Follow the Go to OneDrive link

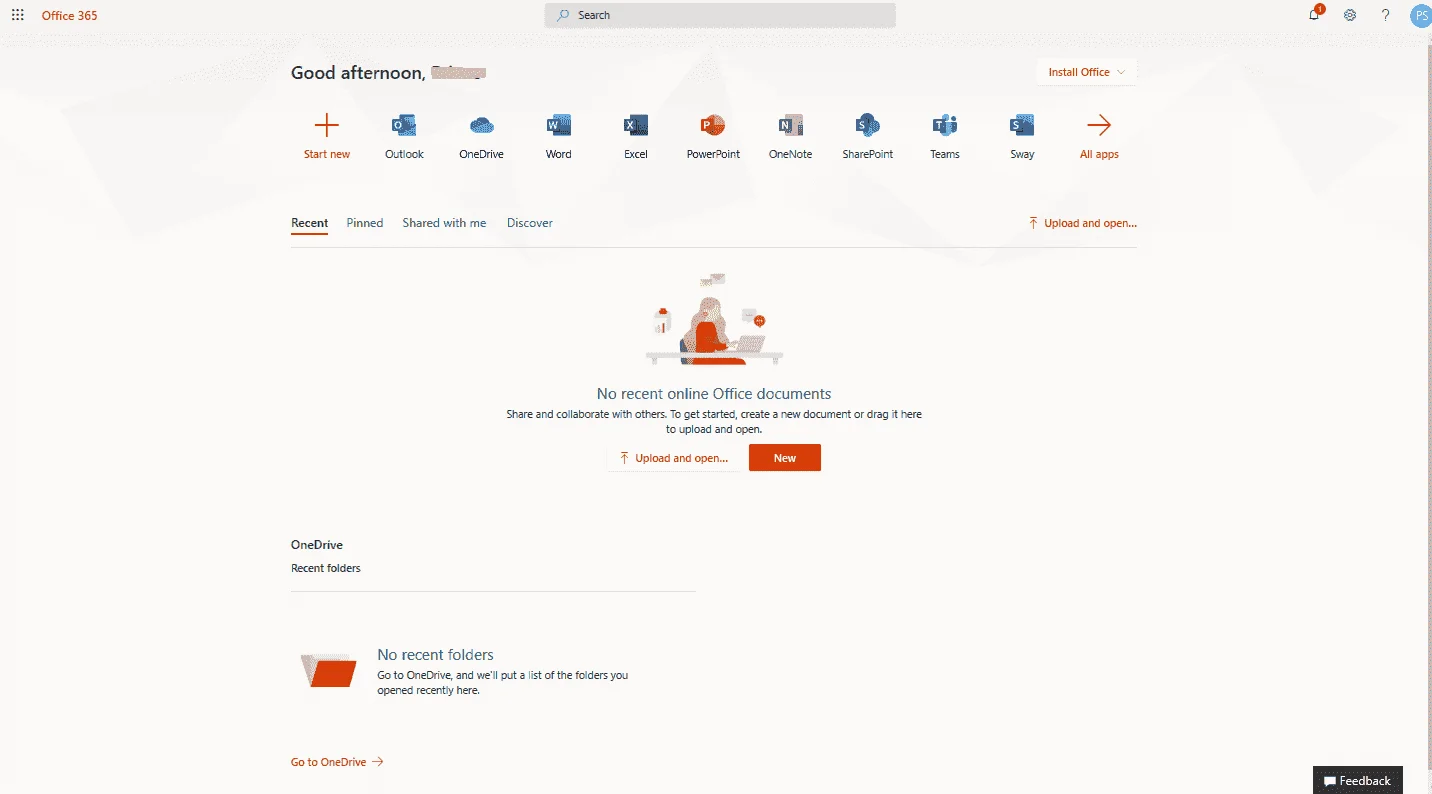pos(337,762)
